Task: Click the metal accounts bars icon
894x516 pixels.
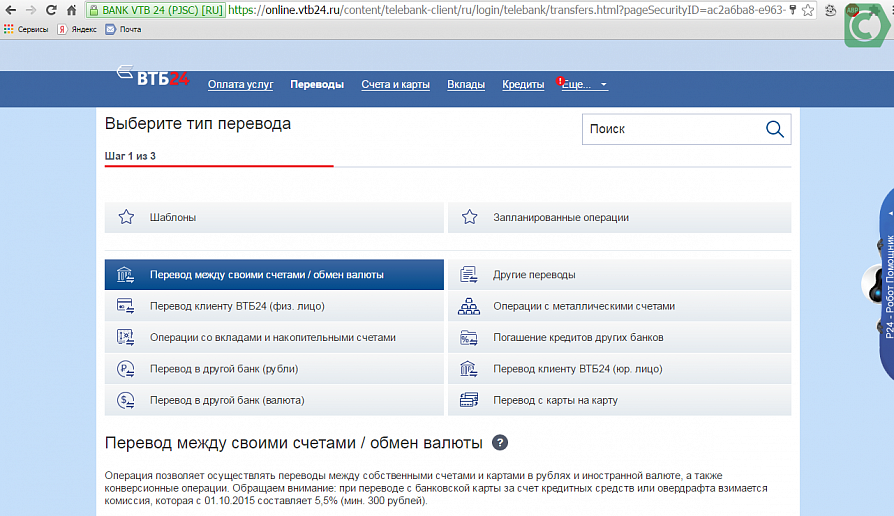Action: click(469, 306)
